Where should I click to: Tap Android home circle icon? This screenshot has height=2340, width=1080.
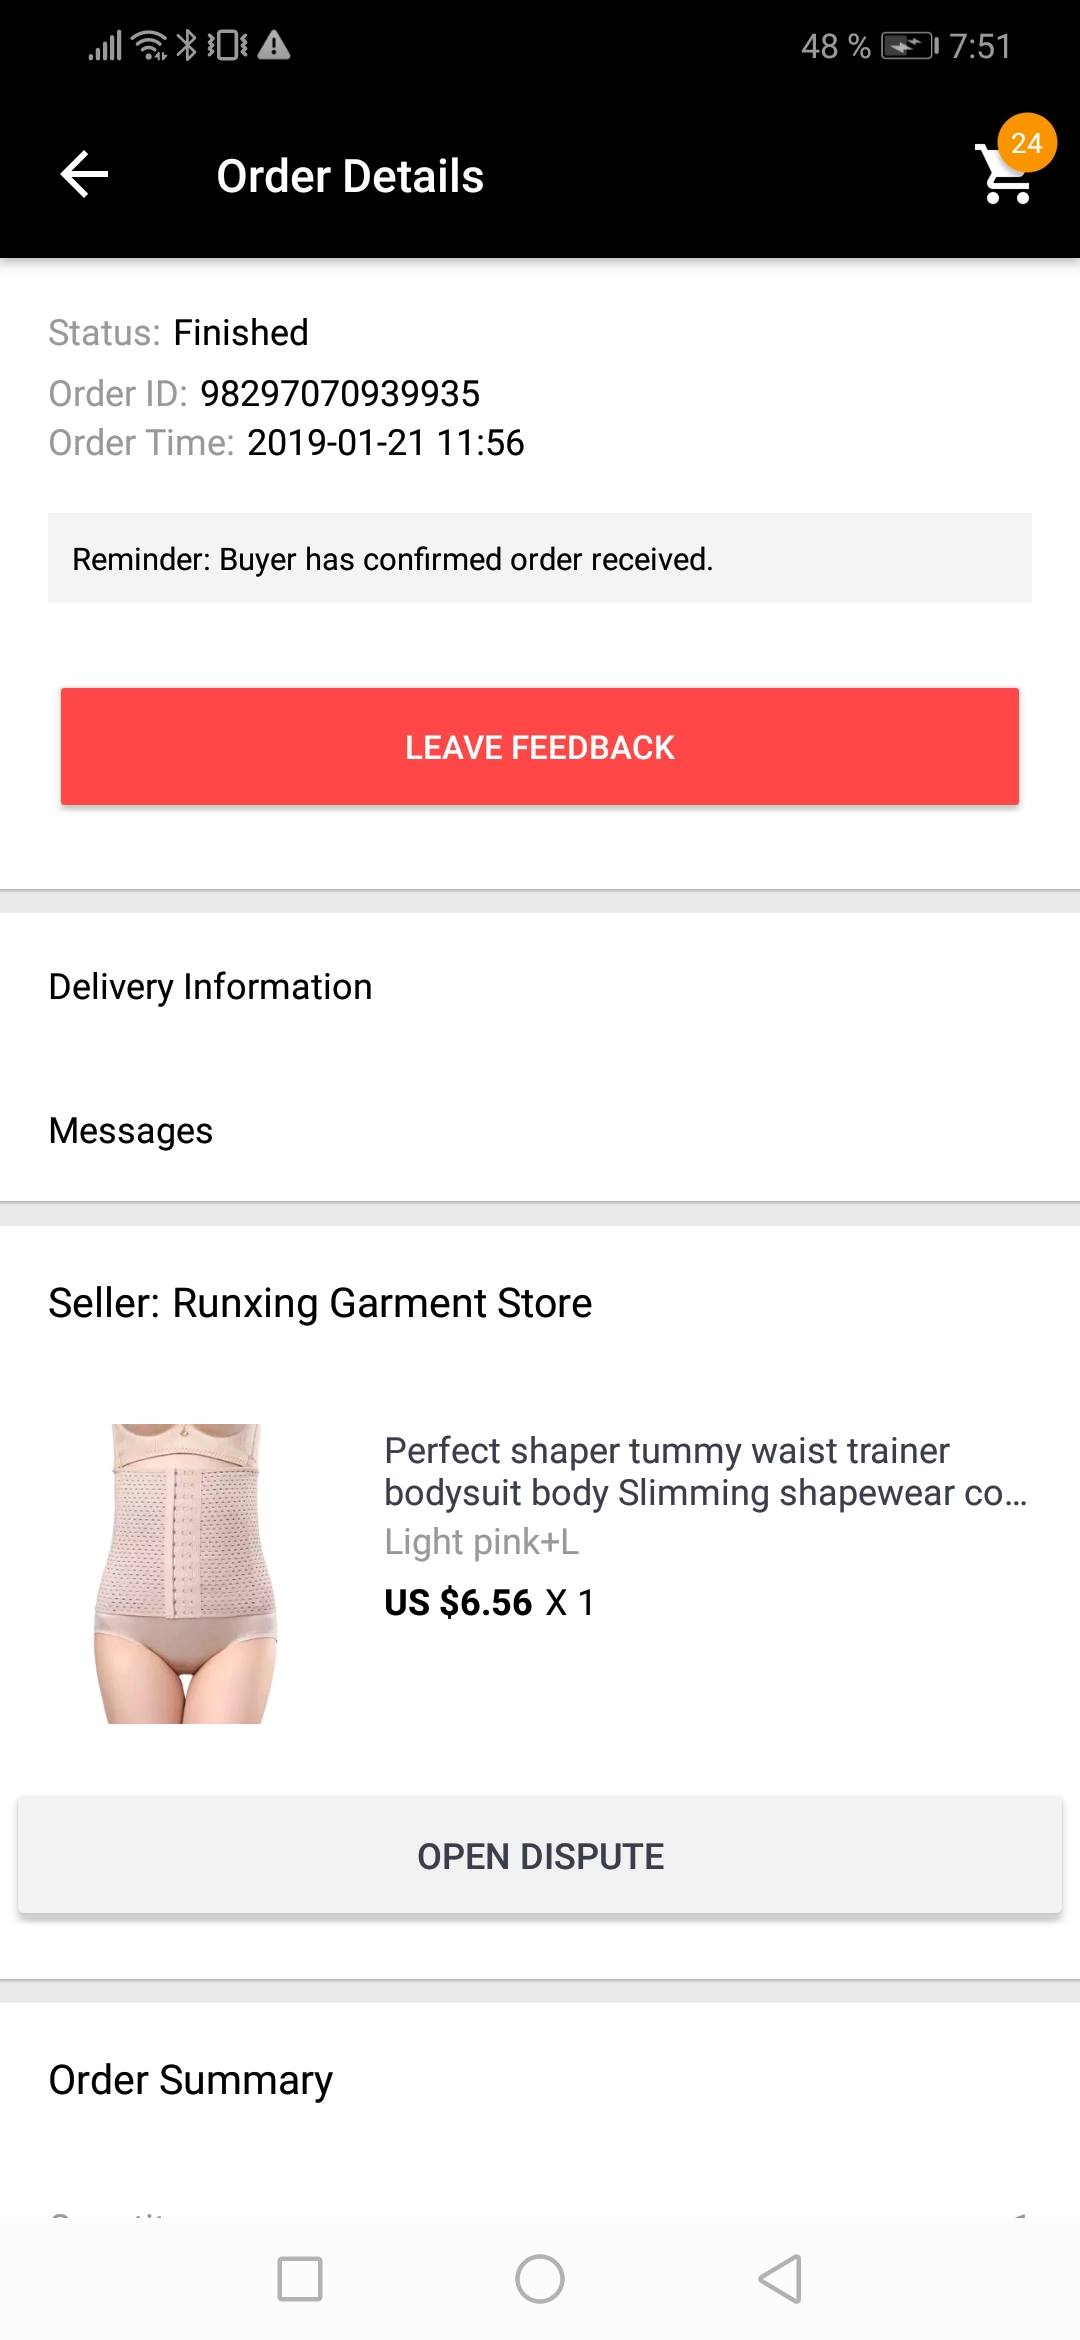point(540,2279)
